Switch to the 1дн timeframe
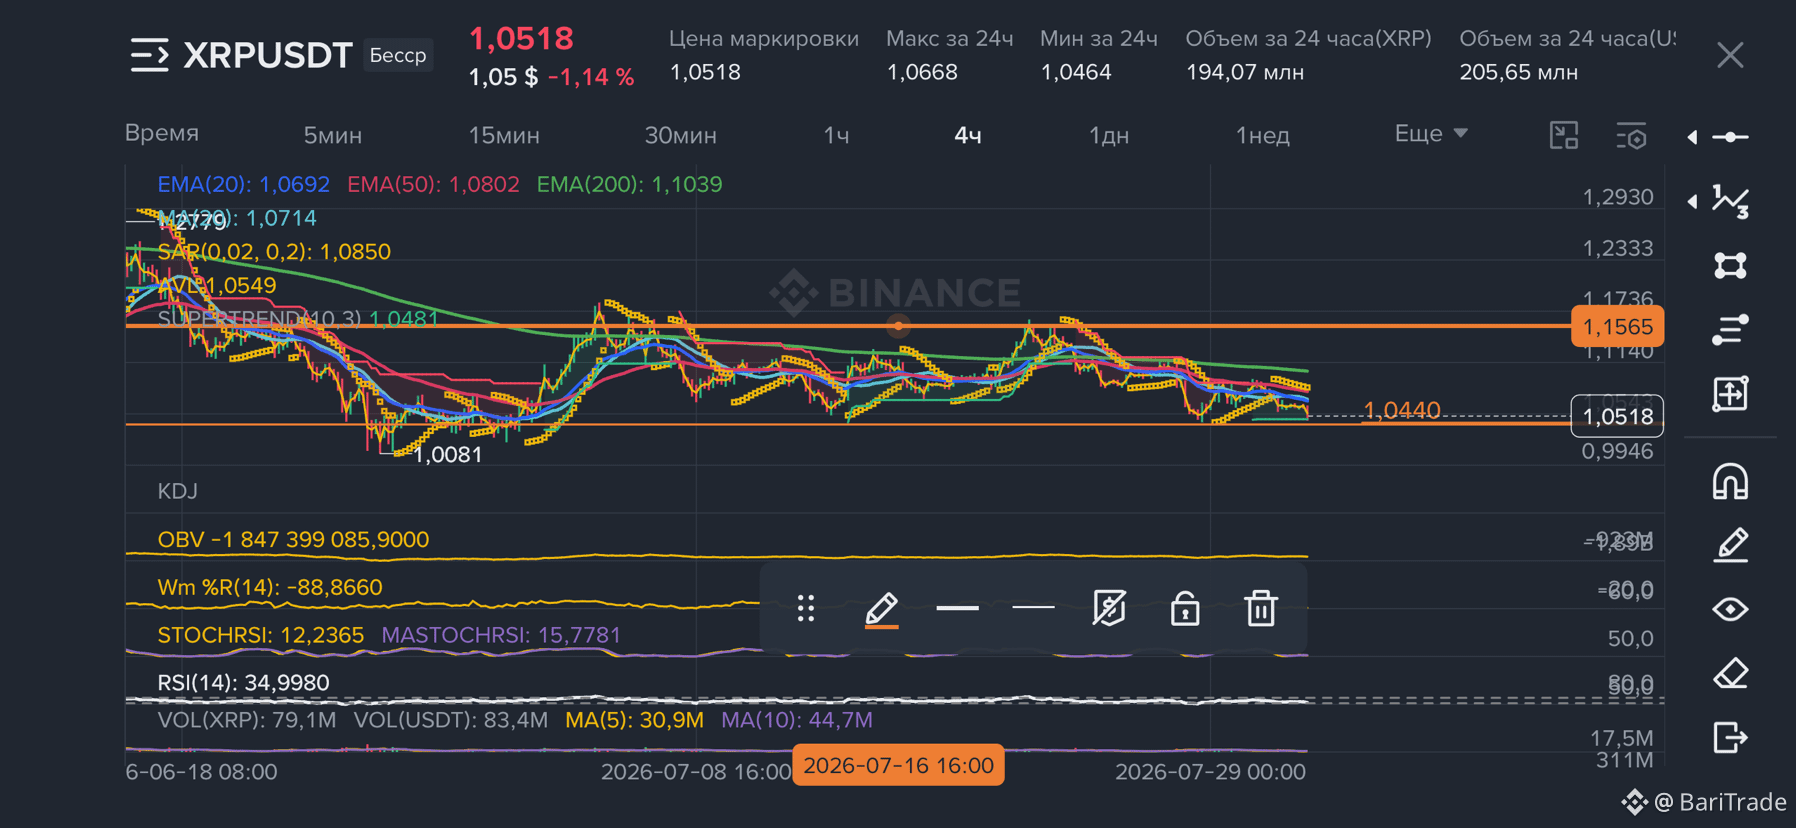Screen dimensions: 1796x828 pos(1109,135)
